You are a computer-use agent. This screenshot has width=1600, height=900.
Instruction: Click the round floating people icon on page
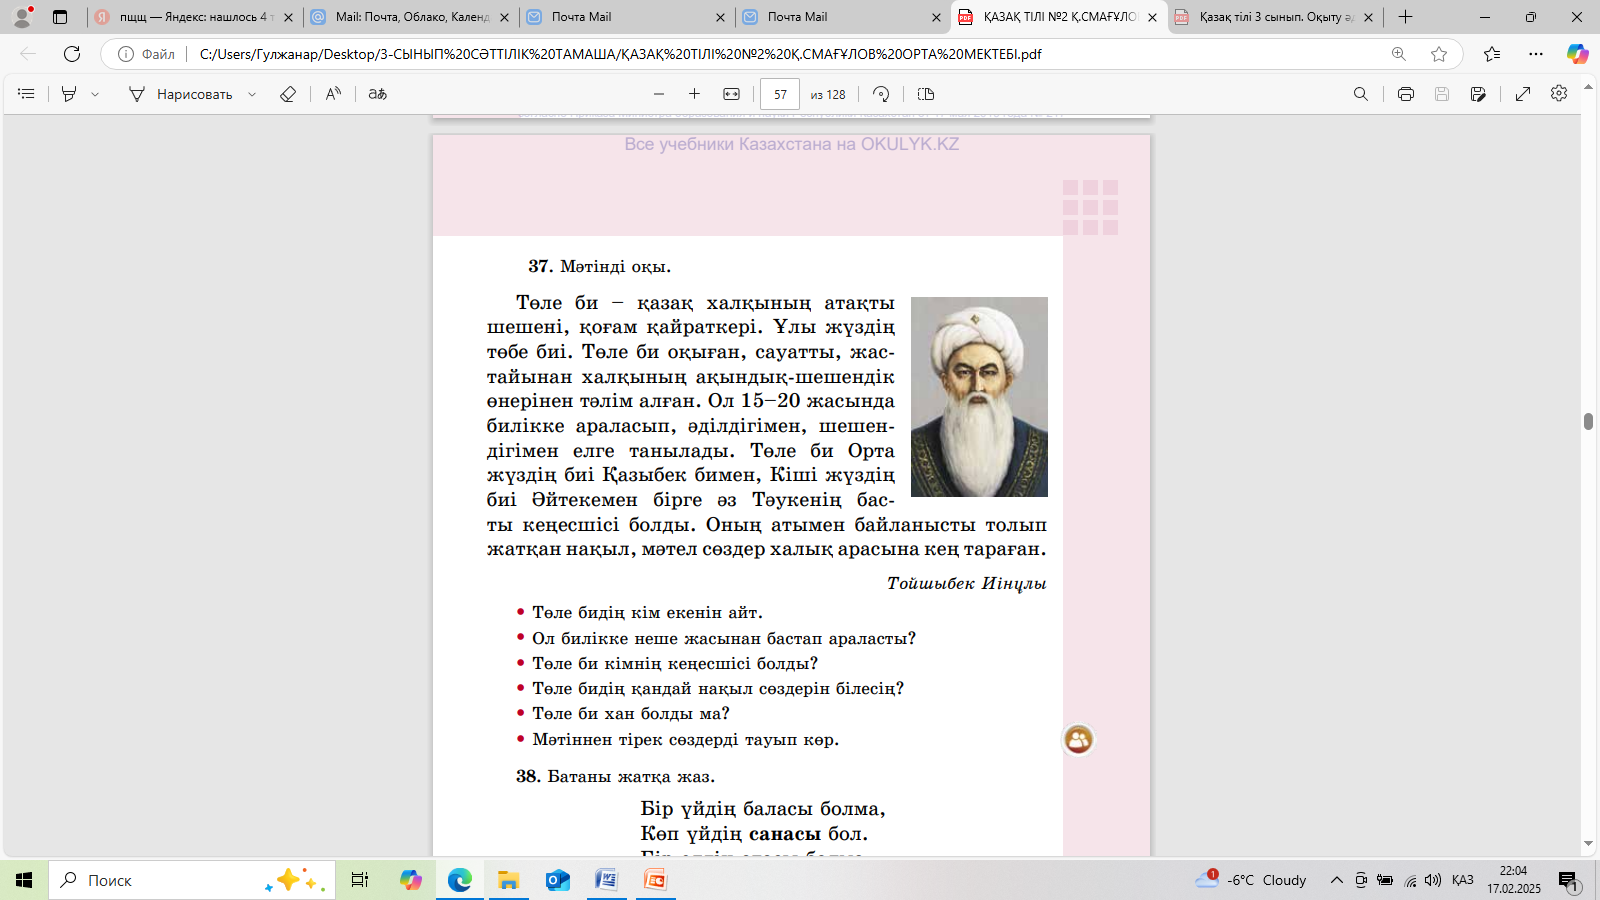pos(1078,740)
